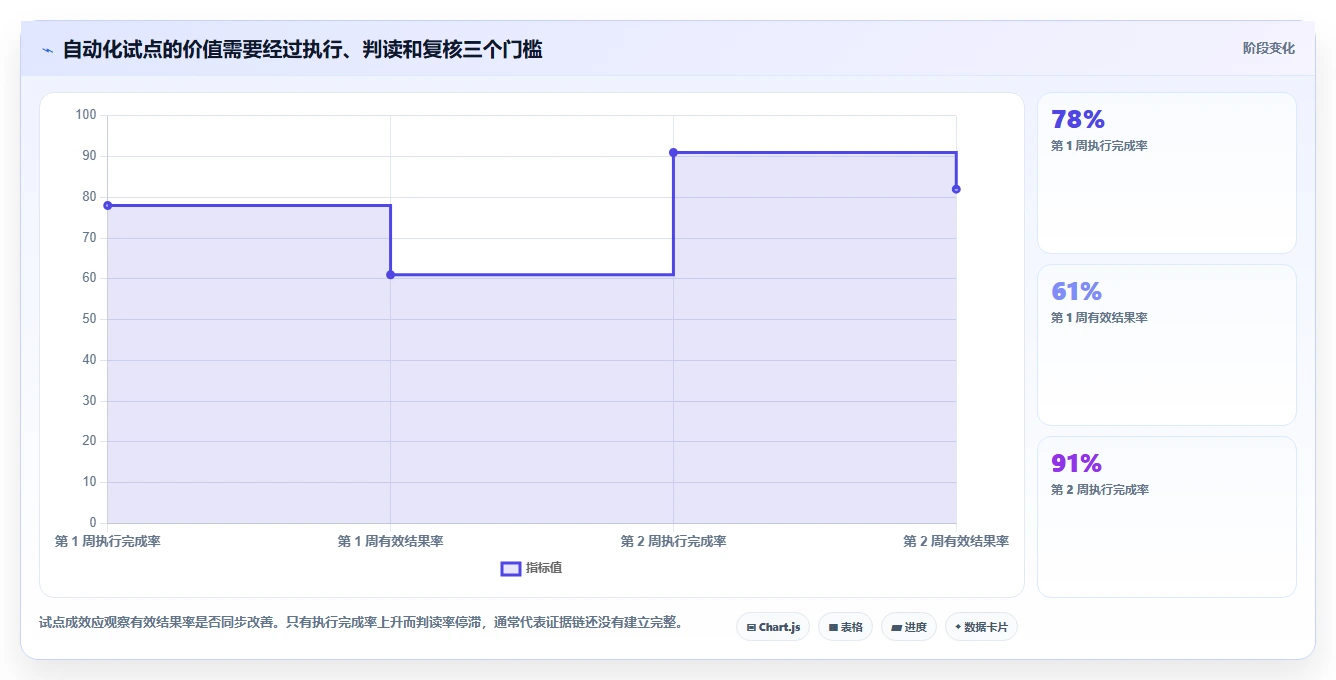This screenshot has height=680, width=1336.
Task: Click the Chart.js chip
Action: (773, 627)
